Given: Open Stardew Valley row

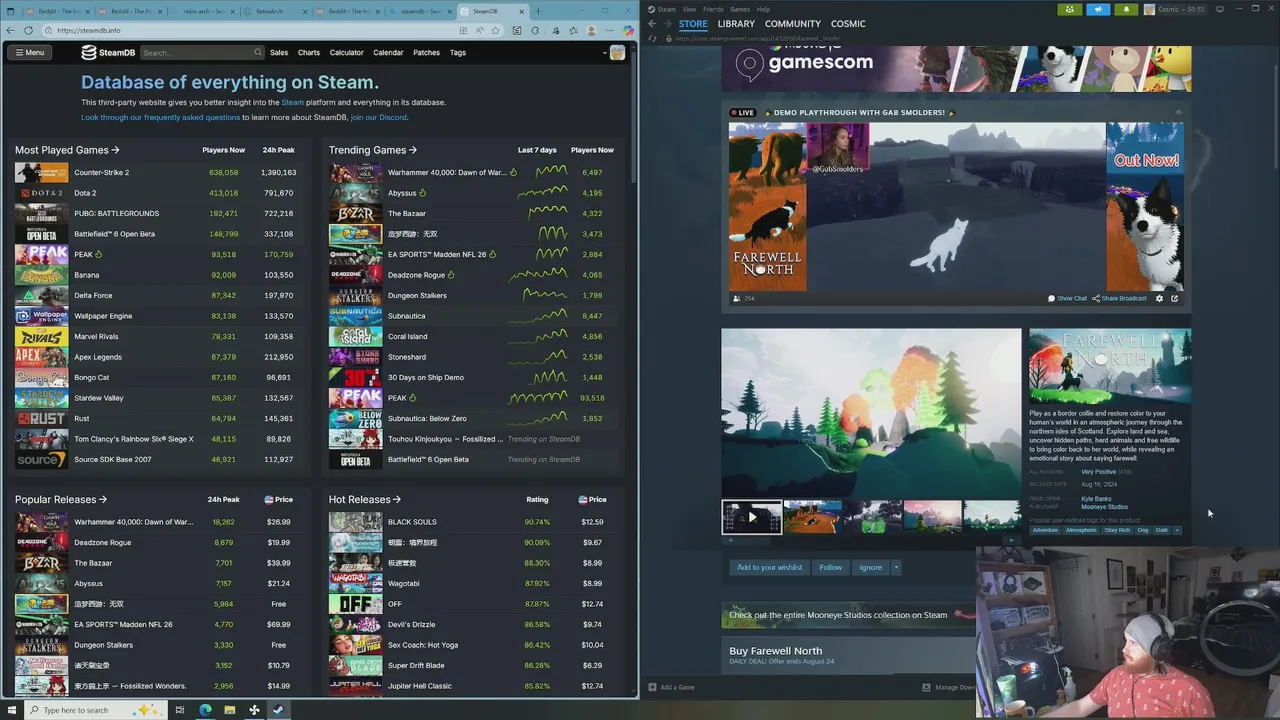Looking at the screenshot, I should [156, 398].
